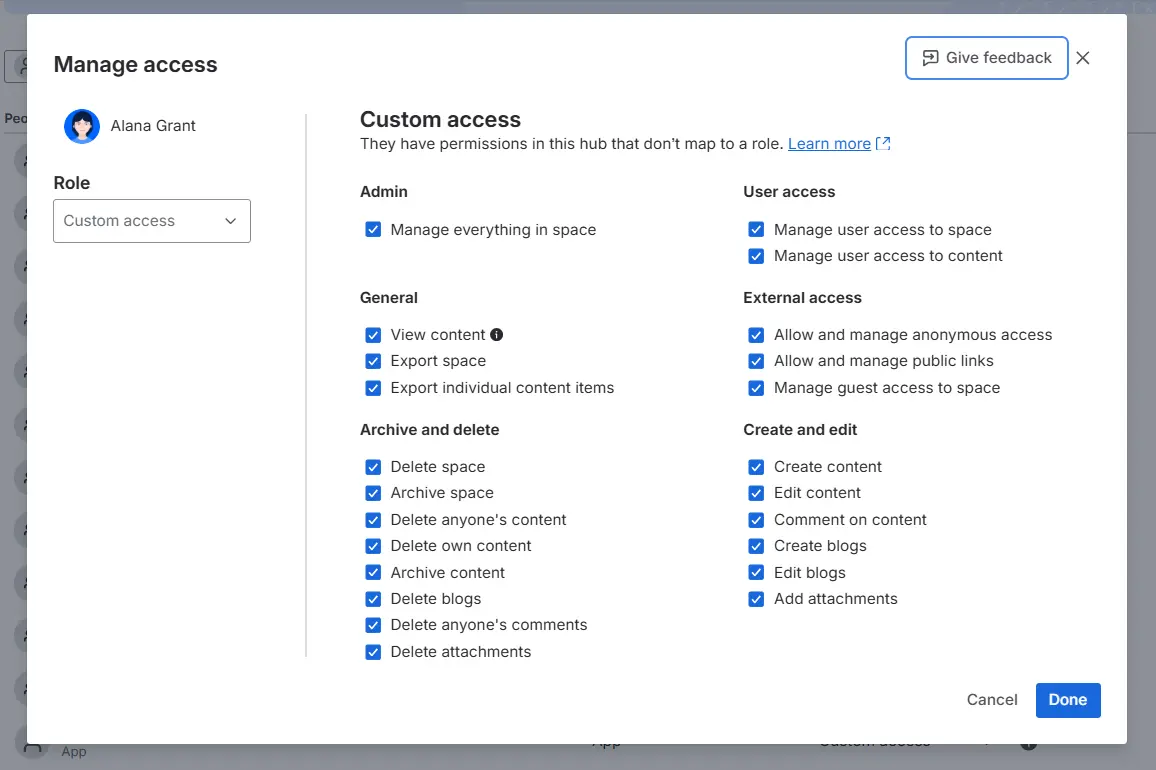Click Alana Grant's avatar image
This screenshot has width=1156, height=770.
point(82,126)
